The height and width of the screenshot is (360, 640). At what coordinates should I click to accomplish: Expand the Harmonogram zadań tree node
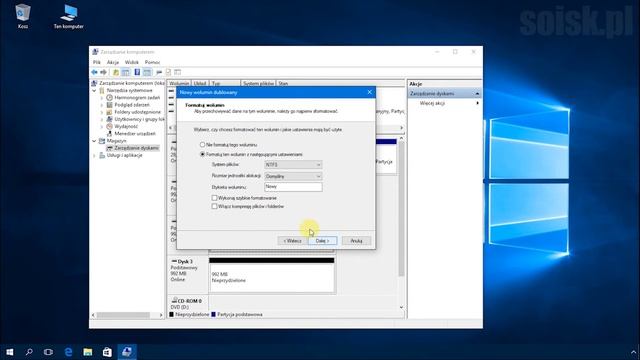[x=102, y=98]
